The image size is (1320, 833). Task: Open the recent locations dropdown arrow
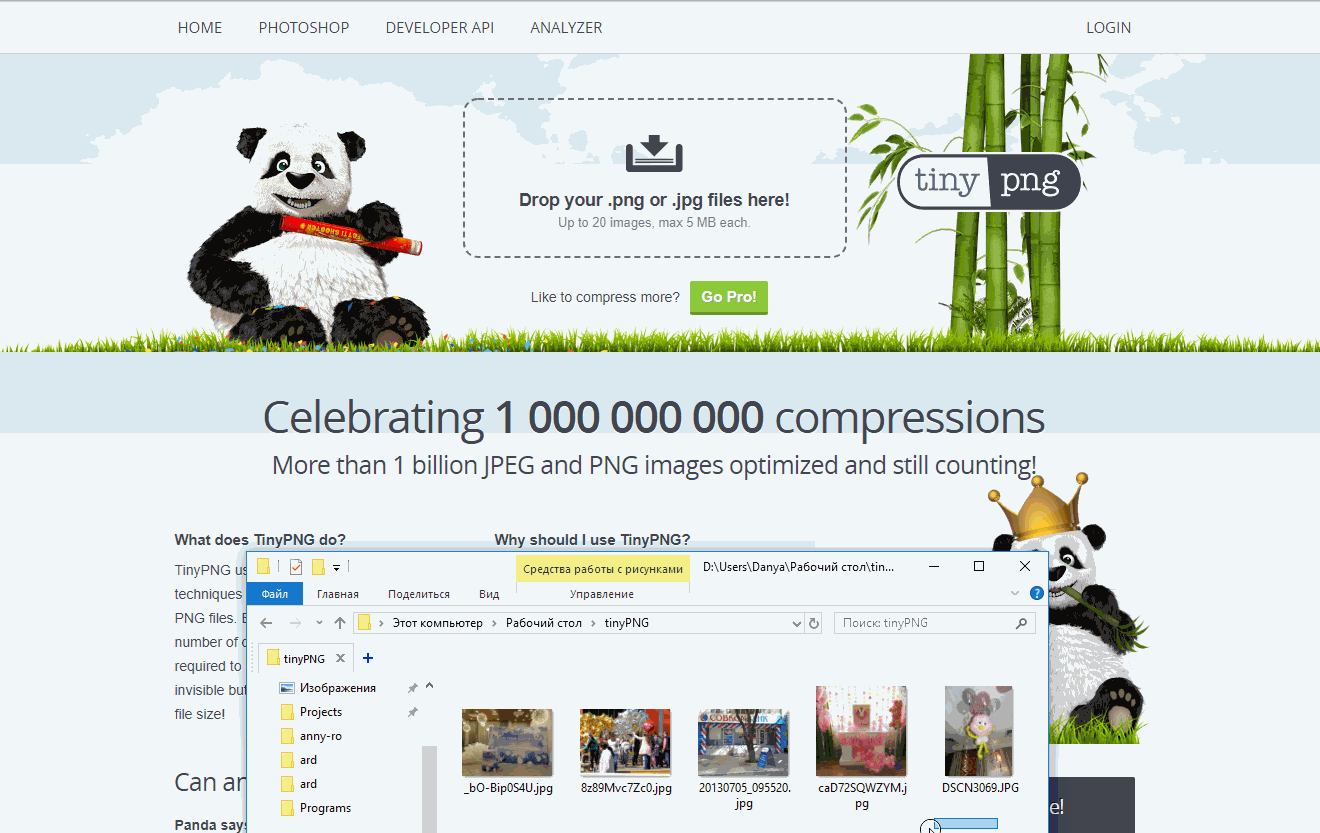[x=319, y=623]
